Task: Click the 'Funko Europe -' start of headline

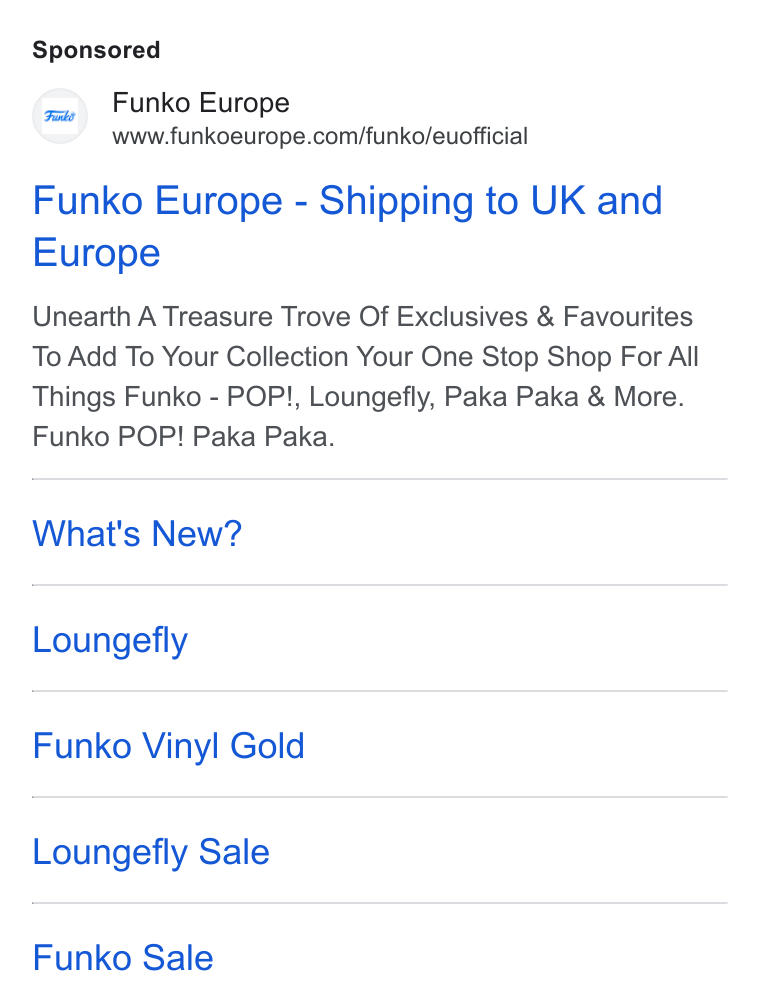Action: 170,201
